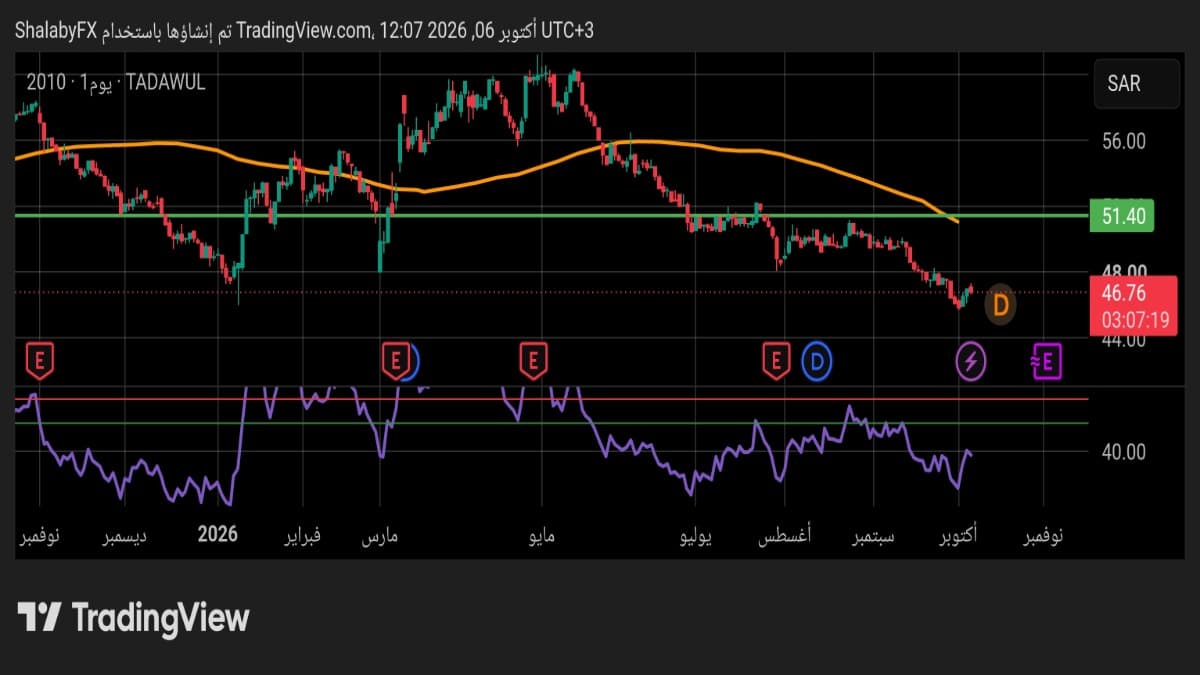Click the ديسمبر label on time axis
Screen dimensions: 1200x675
point(125,536)
